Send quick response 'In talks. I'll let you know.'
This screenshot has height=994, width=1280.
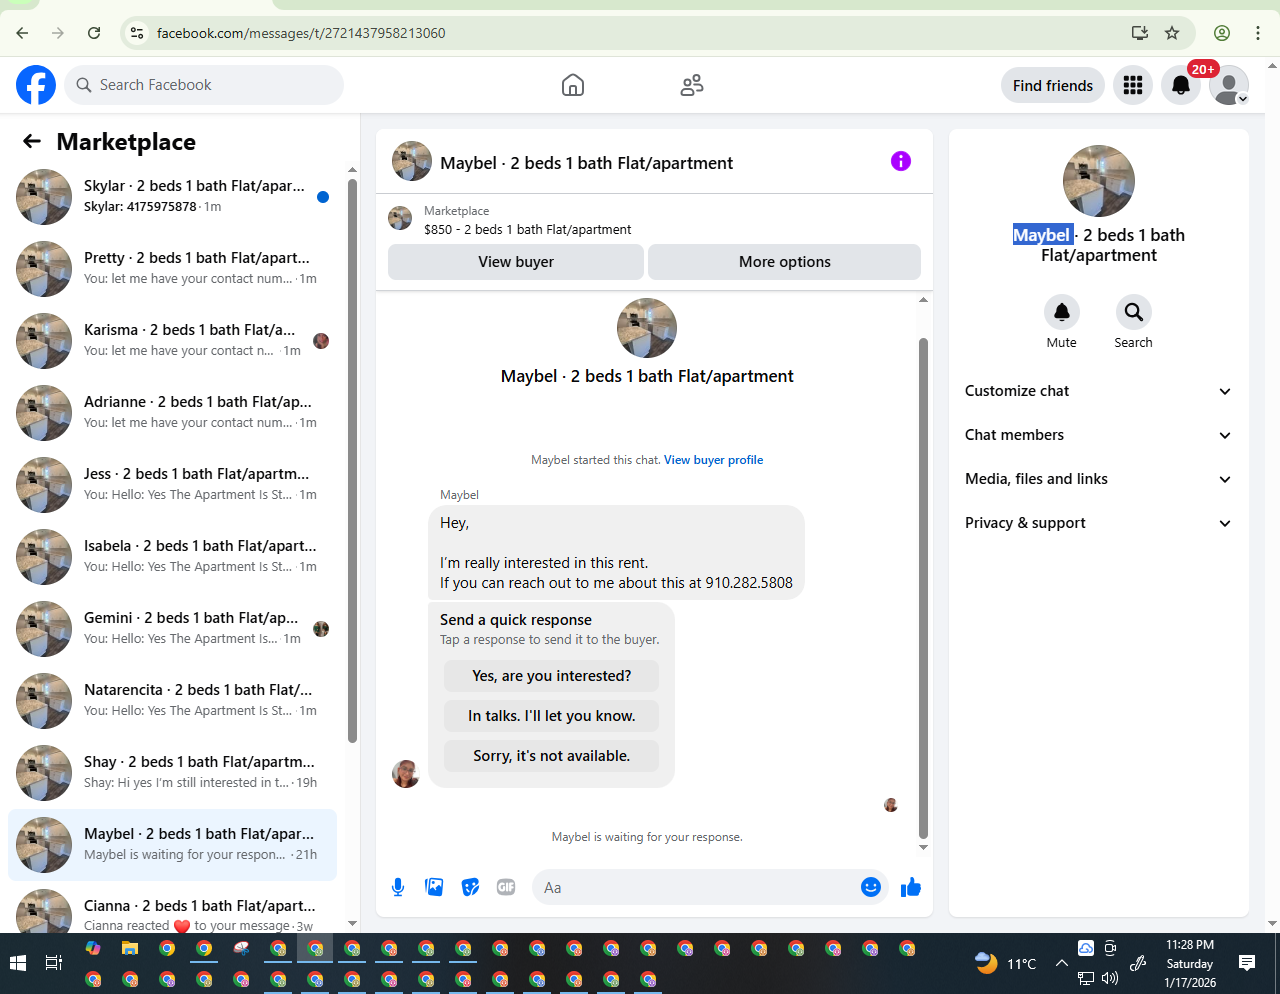tap(552, 716)
